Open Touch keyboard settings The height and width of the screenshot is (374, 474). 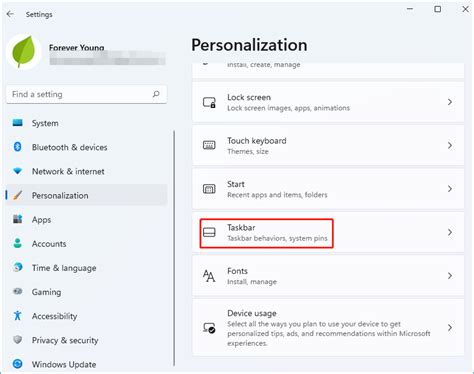tap(328, 145)
